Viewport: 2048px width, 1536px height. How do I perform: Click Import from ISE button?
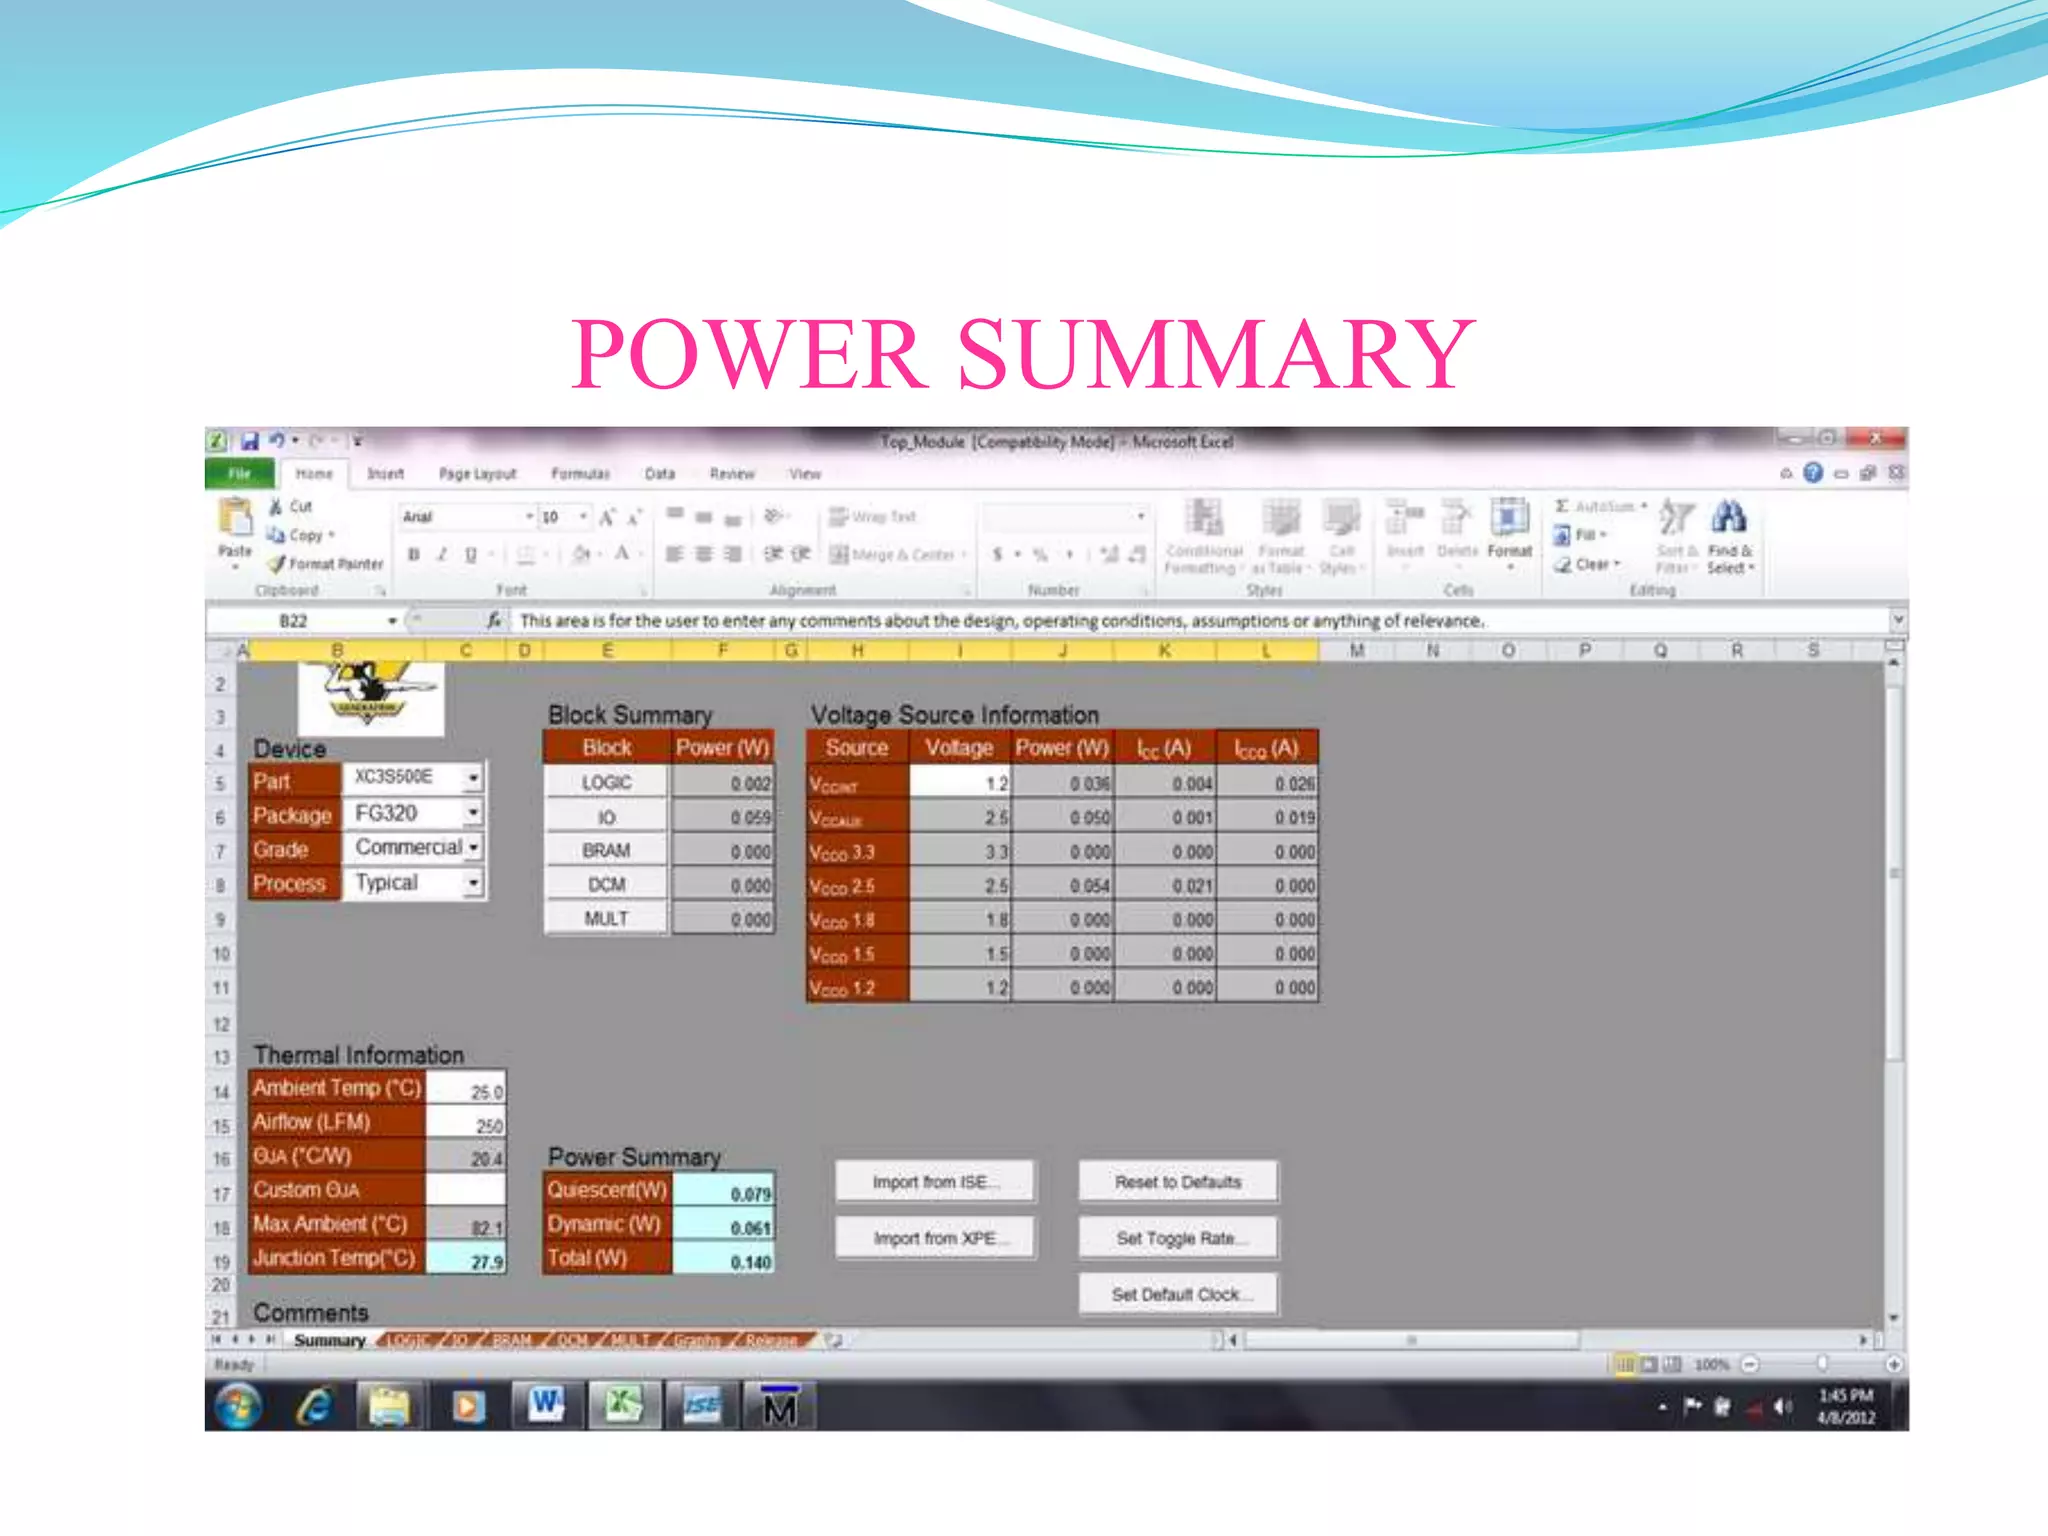pos(935,1182)
